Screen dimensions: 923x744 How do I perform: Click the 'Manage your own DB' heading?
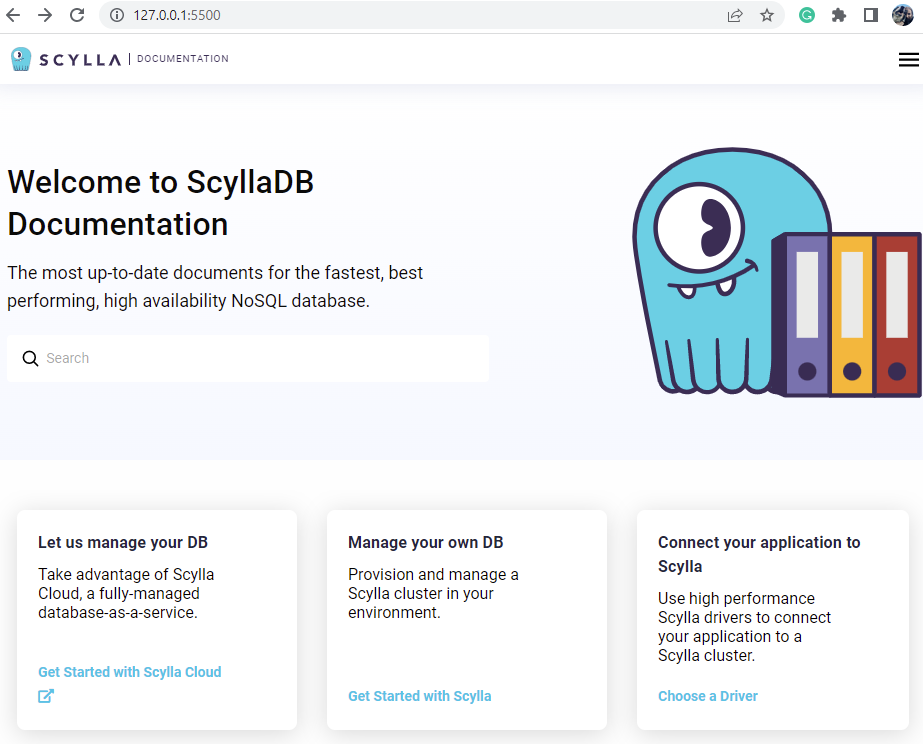tap(426, 542)
